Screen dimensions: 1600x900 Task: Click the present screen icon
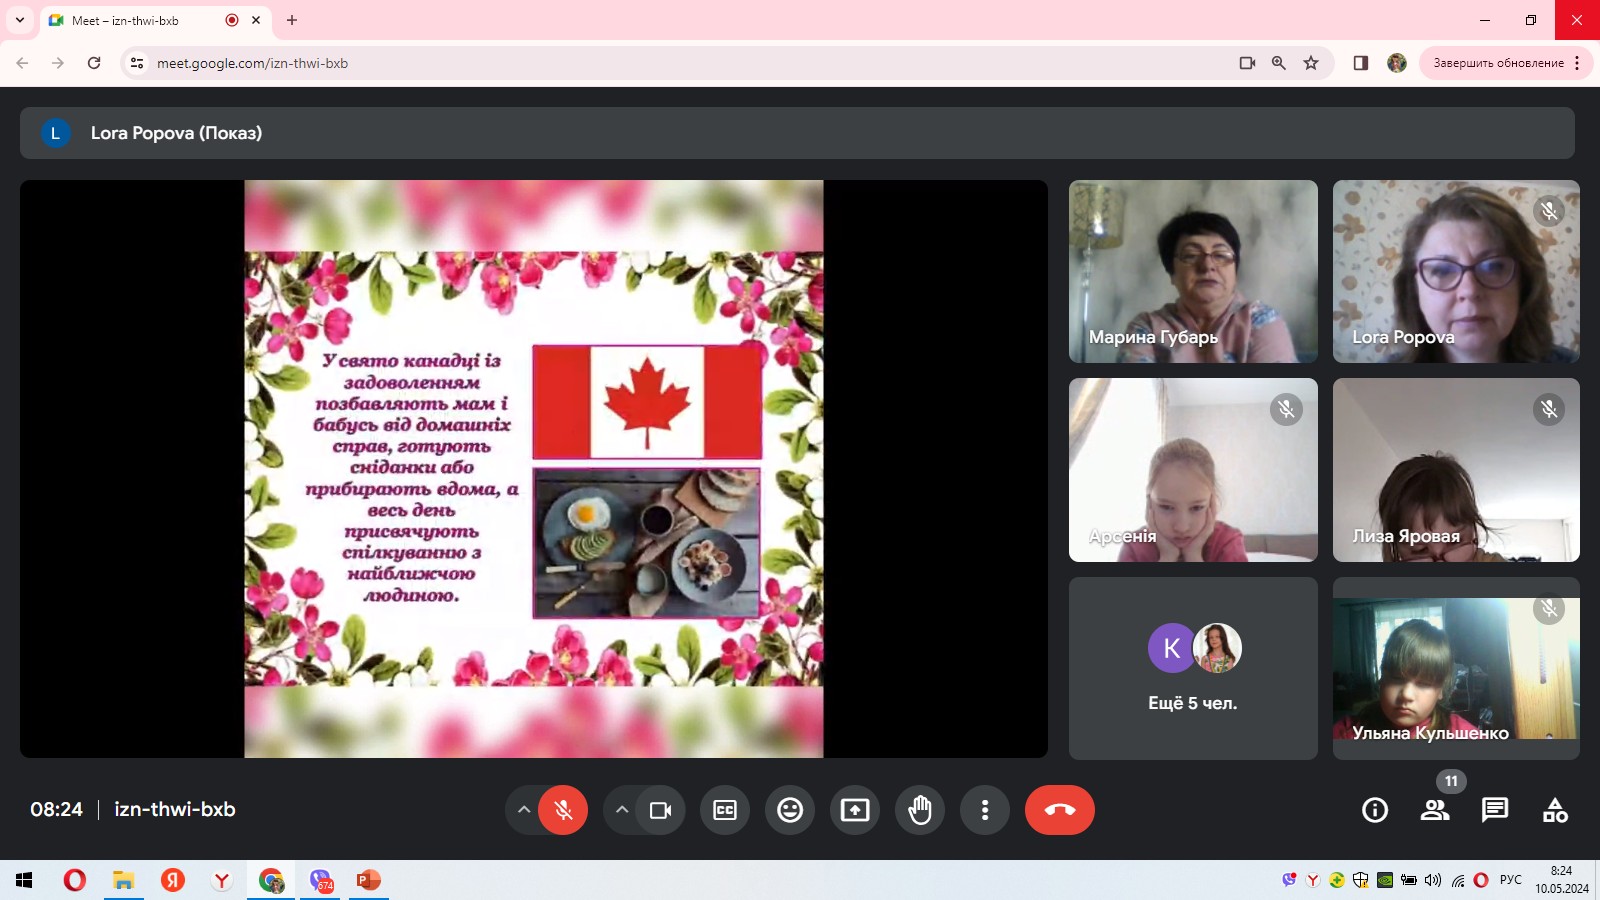[855, 810]
